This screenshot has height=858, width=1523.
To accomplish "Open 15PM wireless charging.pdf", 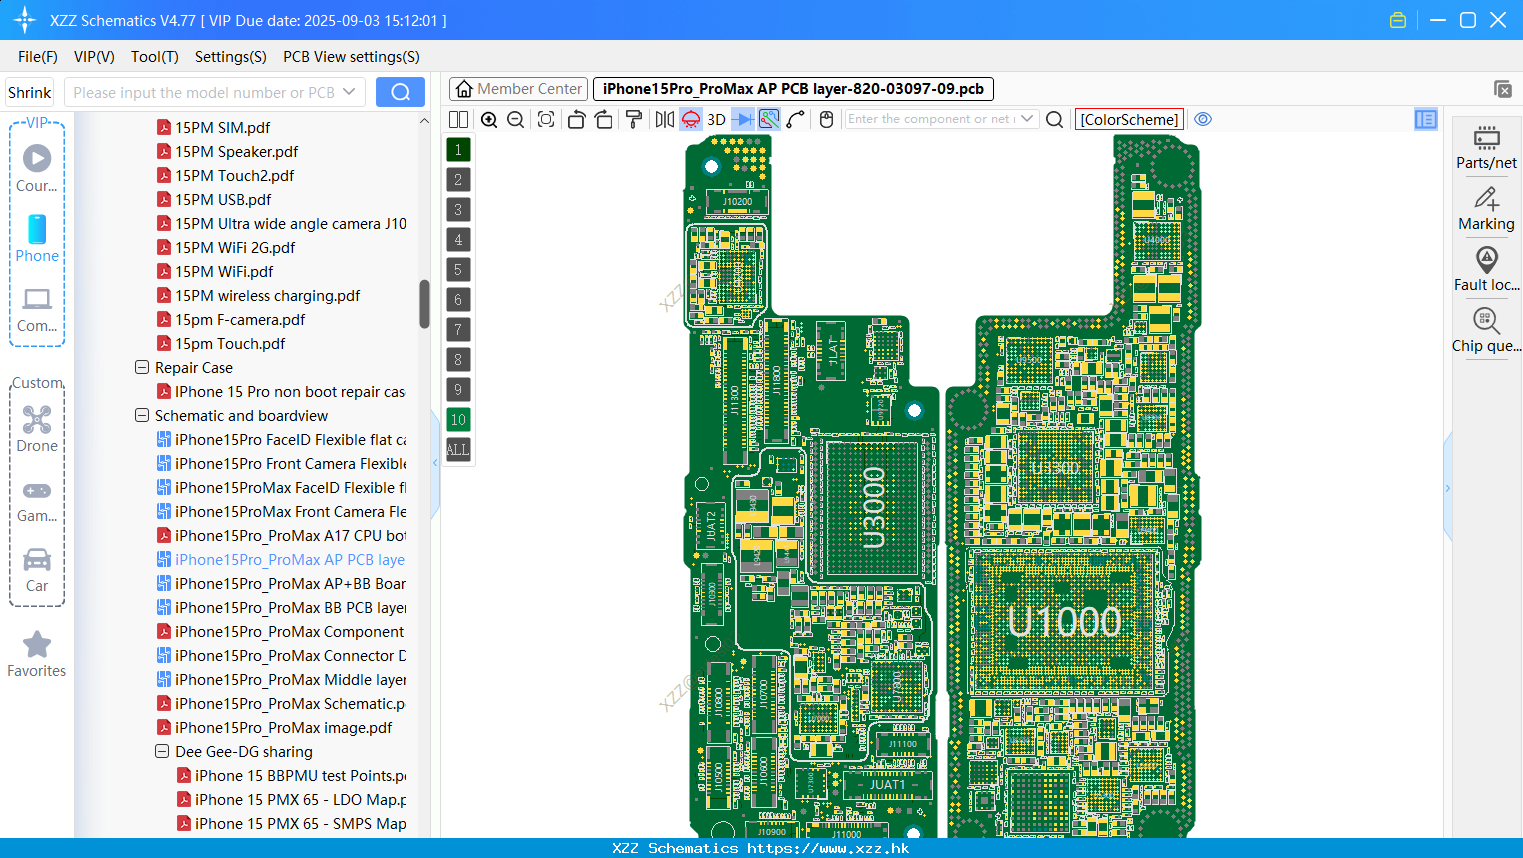I will pyautogui.click(x=267, y=295).
